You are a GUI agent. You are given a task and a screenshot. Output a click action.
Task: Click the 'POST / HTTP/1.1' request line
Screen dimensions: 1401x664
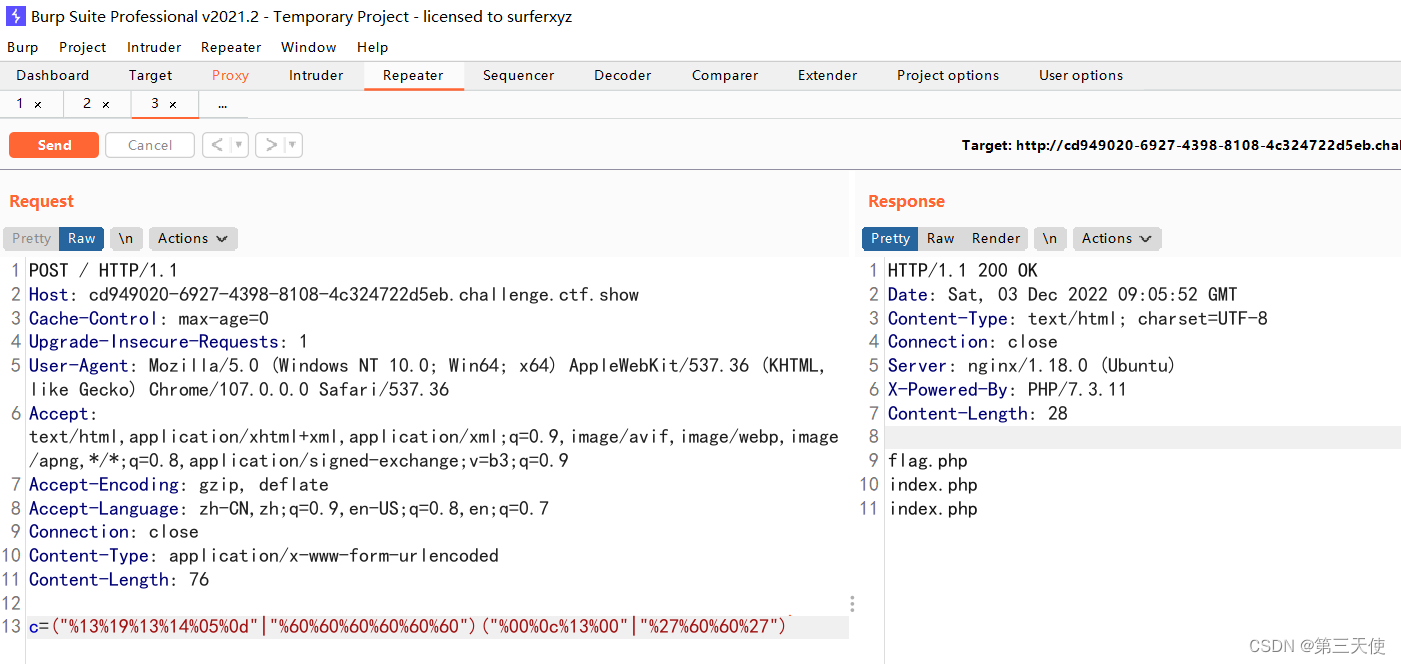coord(103,271)
